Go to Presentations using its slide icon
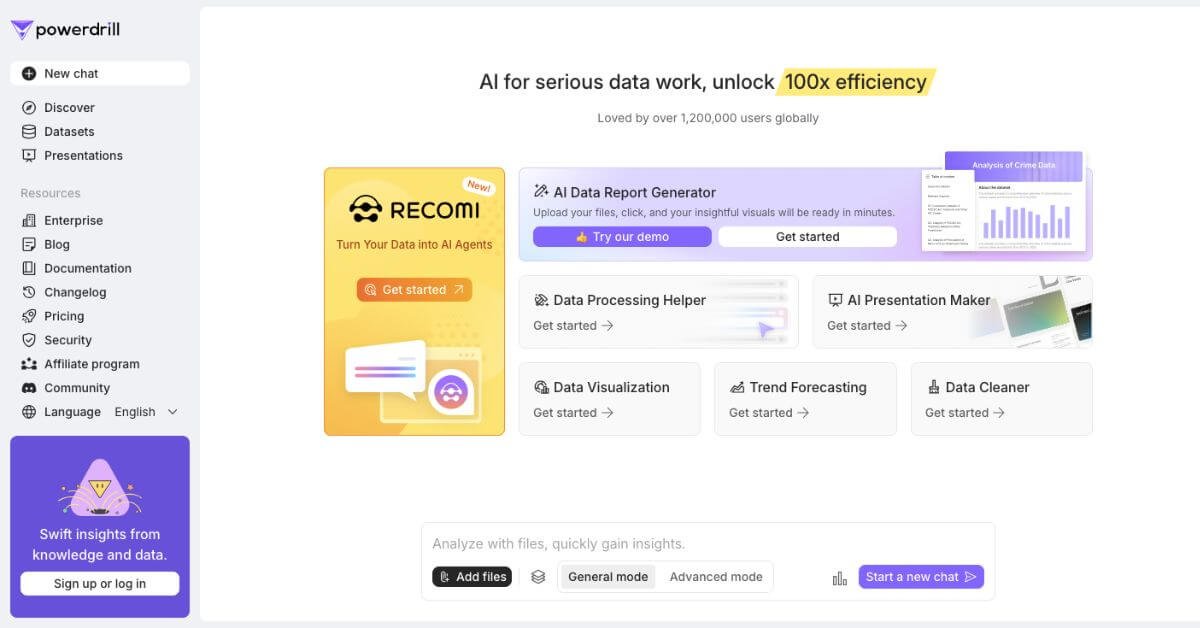1200x628 pixels. [x=29, y=155]
